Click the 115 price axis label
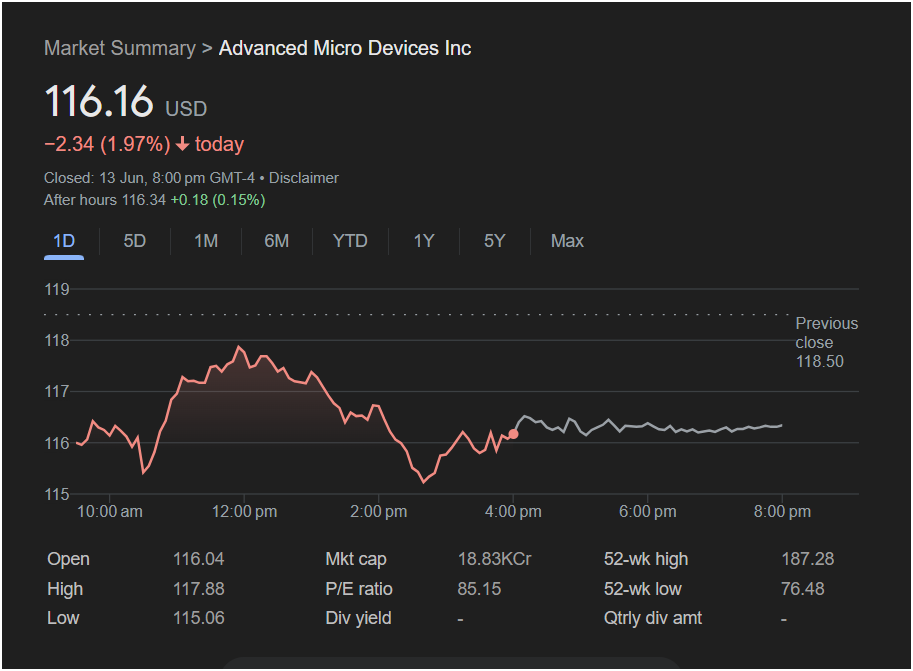 [x=57, y=495]
